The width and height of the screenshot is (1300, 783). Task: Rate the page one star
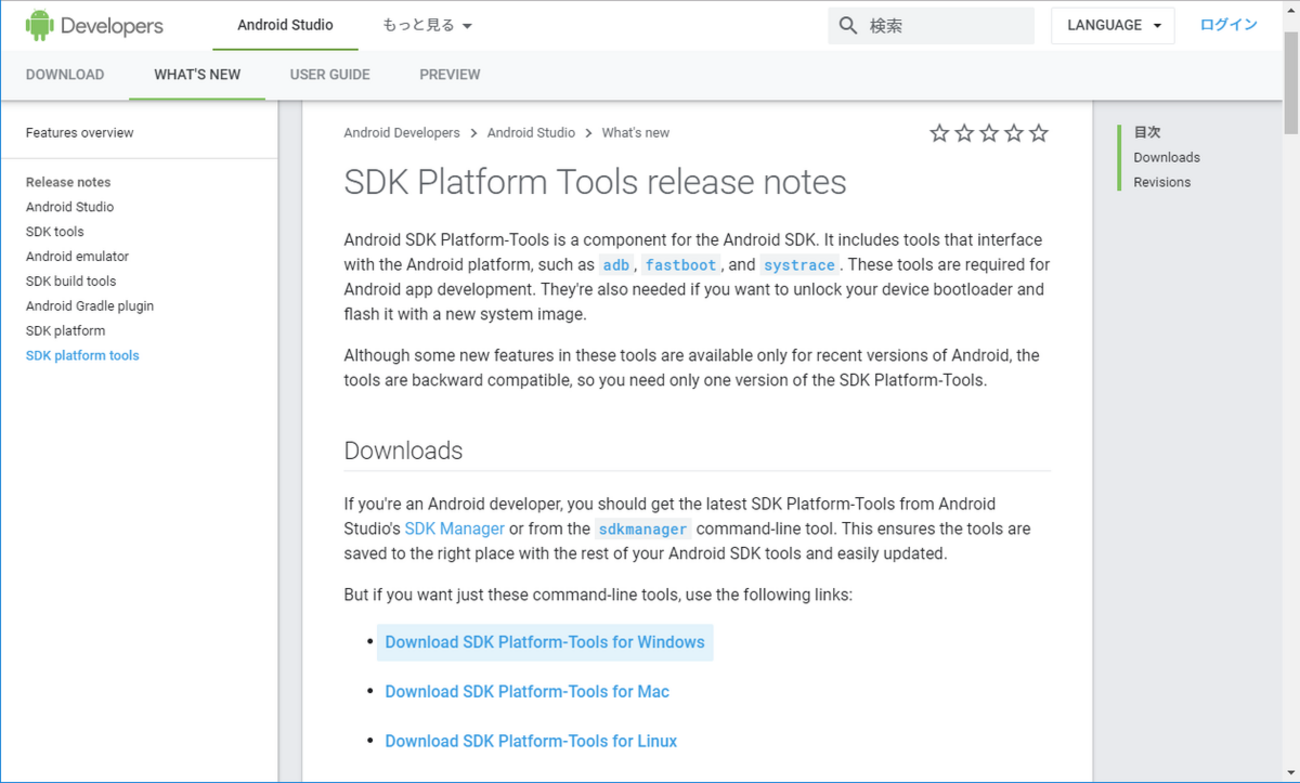click(x=939, y=133)
